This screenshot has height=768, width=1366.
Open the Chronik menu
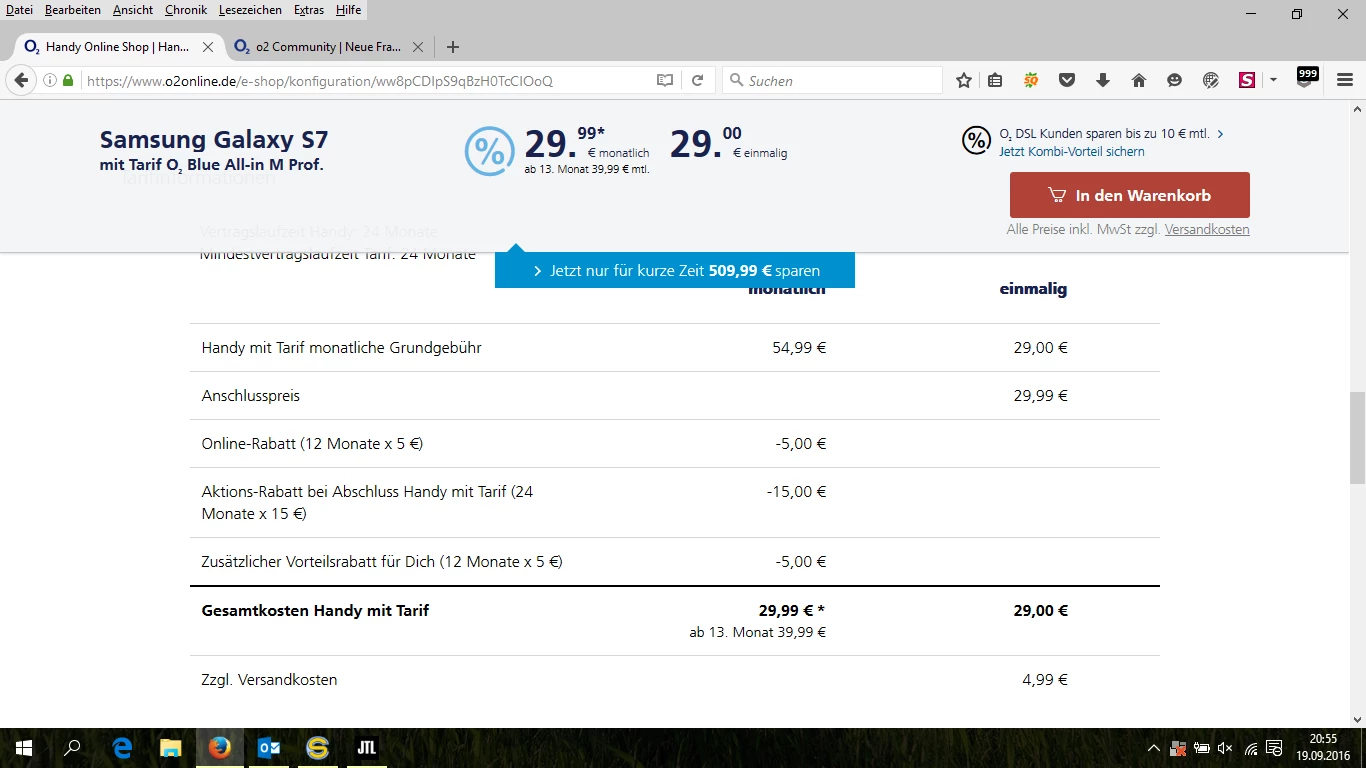click(x=186, y=10)
